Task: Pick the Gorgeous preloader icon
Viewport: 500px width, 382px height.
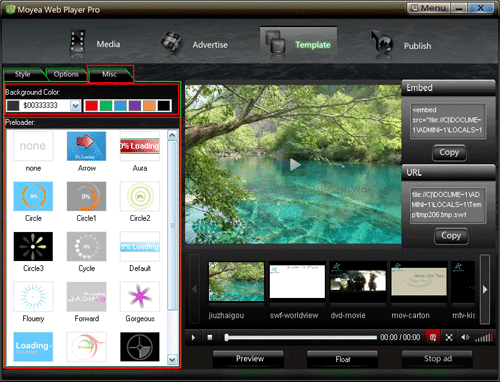Action: [x=140, y=296]
